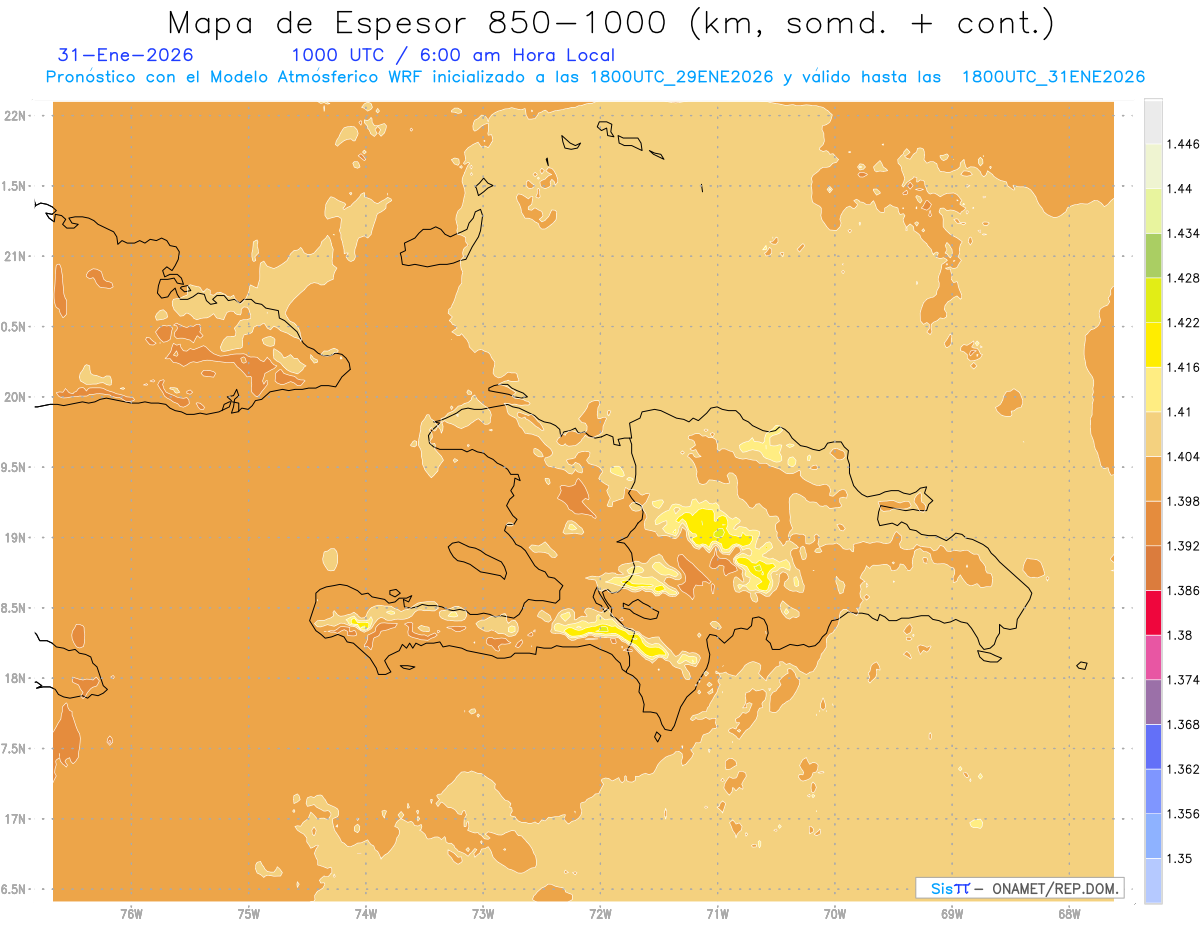Click the colorbar label '1.374'

click(x=1183, y=680)
